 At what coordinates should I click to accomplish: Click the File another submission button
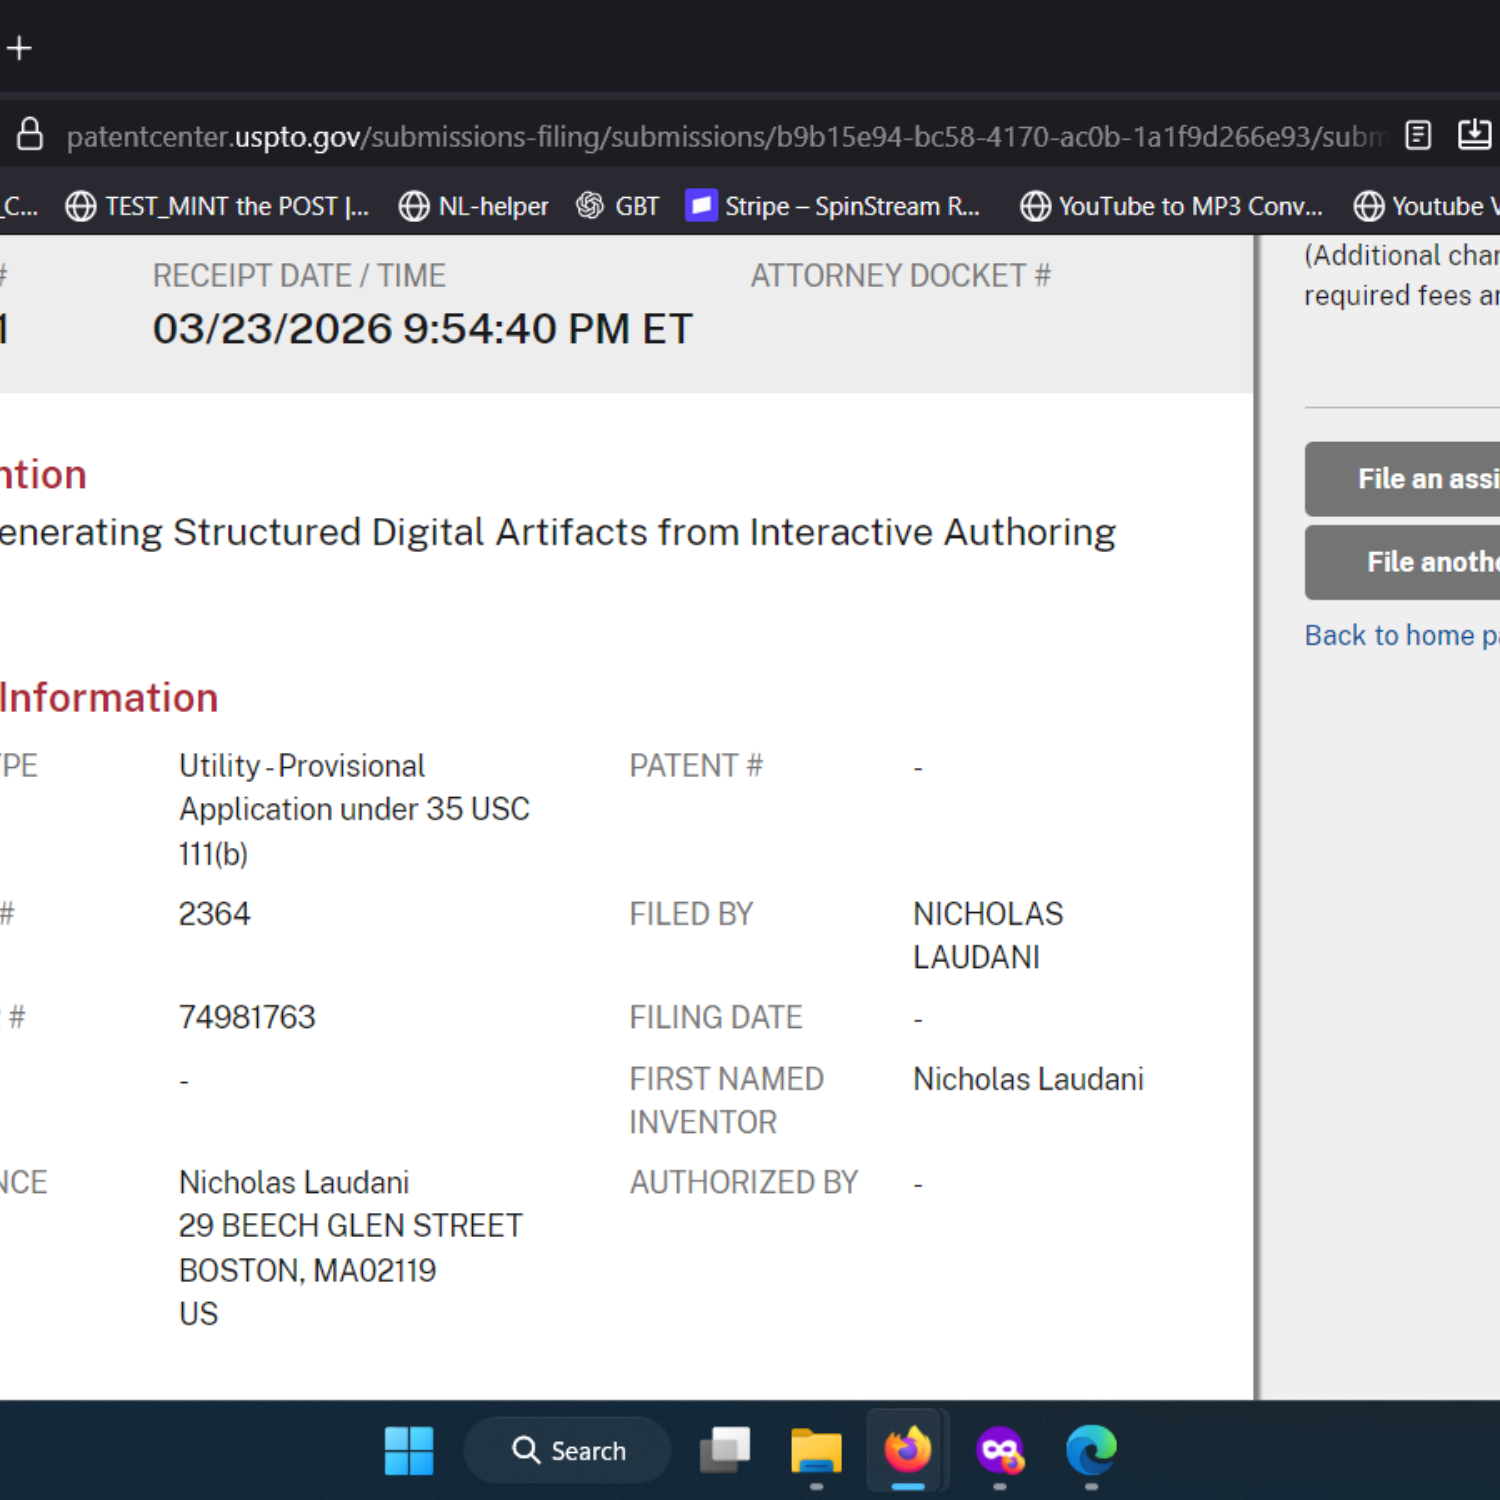click(1402, 562)
